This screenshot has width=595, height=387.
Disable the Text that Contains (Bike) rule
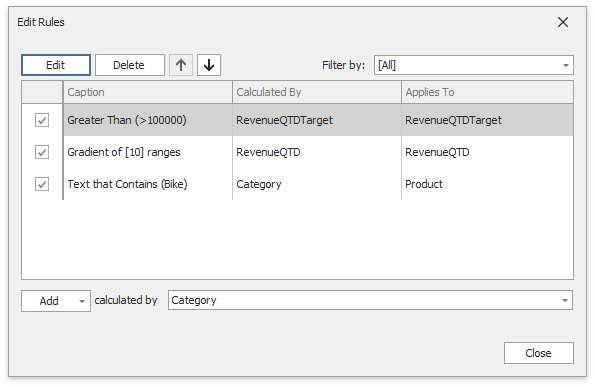pyautogui.click(x=42, y=184)
